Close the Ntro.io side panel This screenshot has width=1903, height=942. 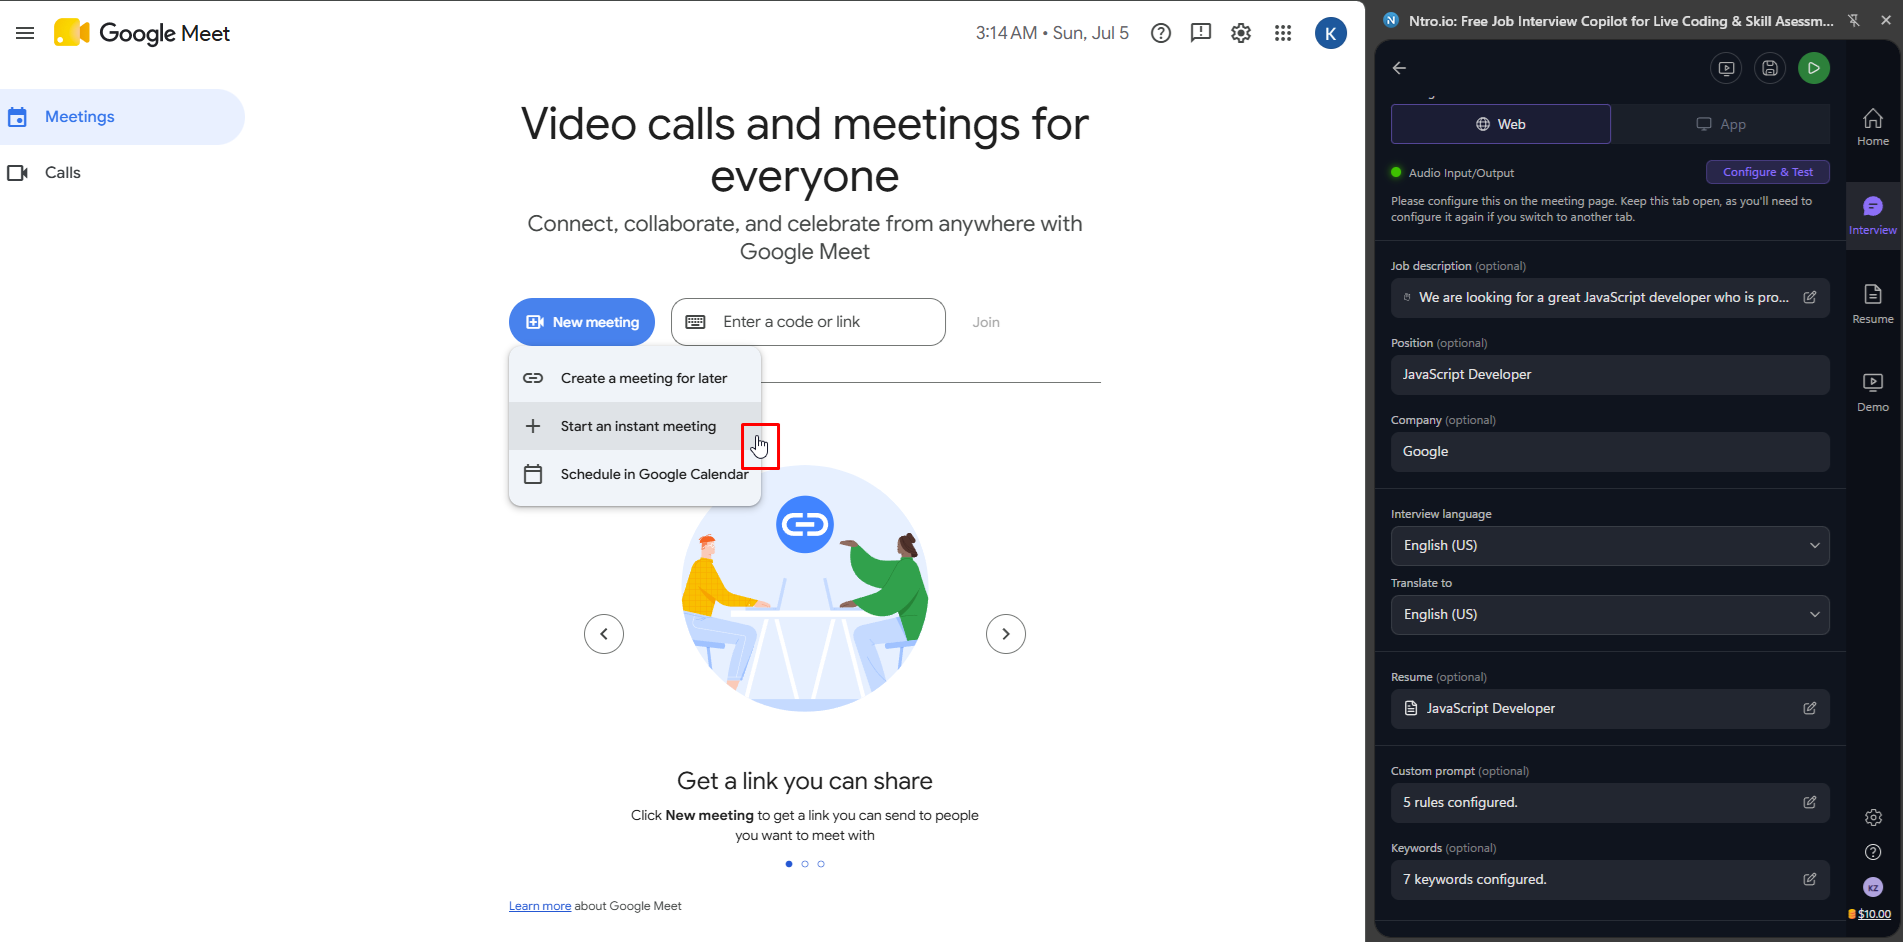coord(1886,20)
